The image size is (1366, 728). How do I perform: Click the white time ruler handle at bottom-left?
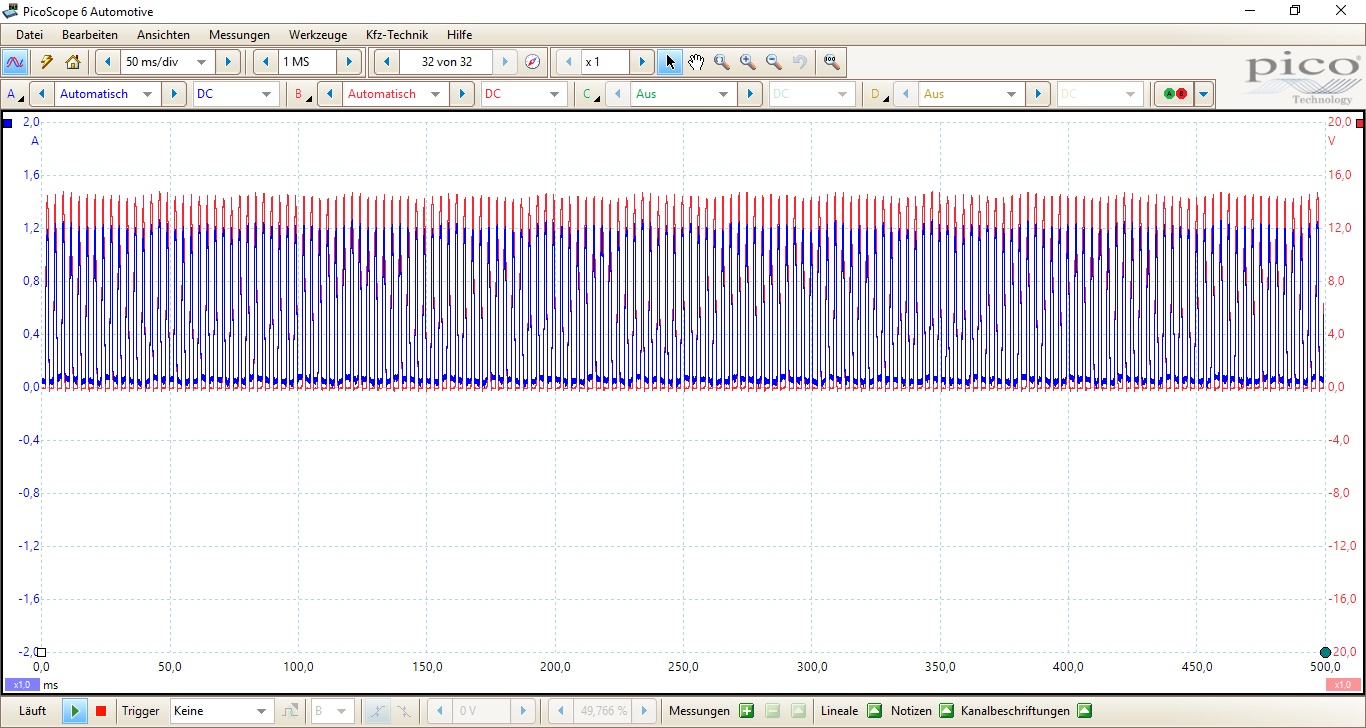click(x=42, y=652)
